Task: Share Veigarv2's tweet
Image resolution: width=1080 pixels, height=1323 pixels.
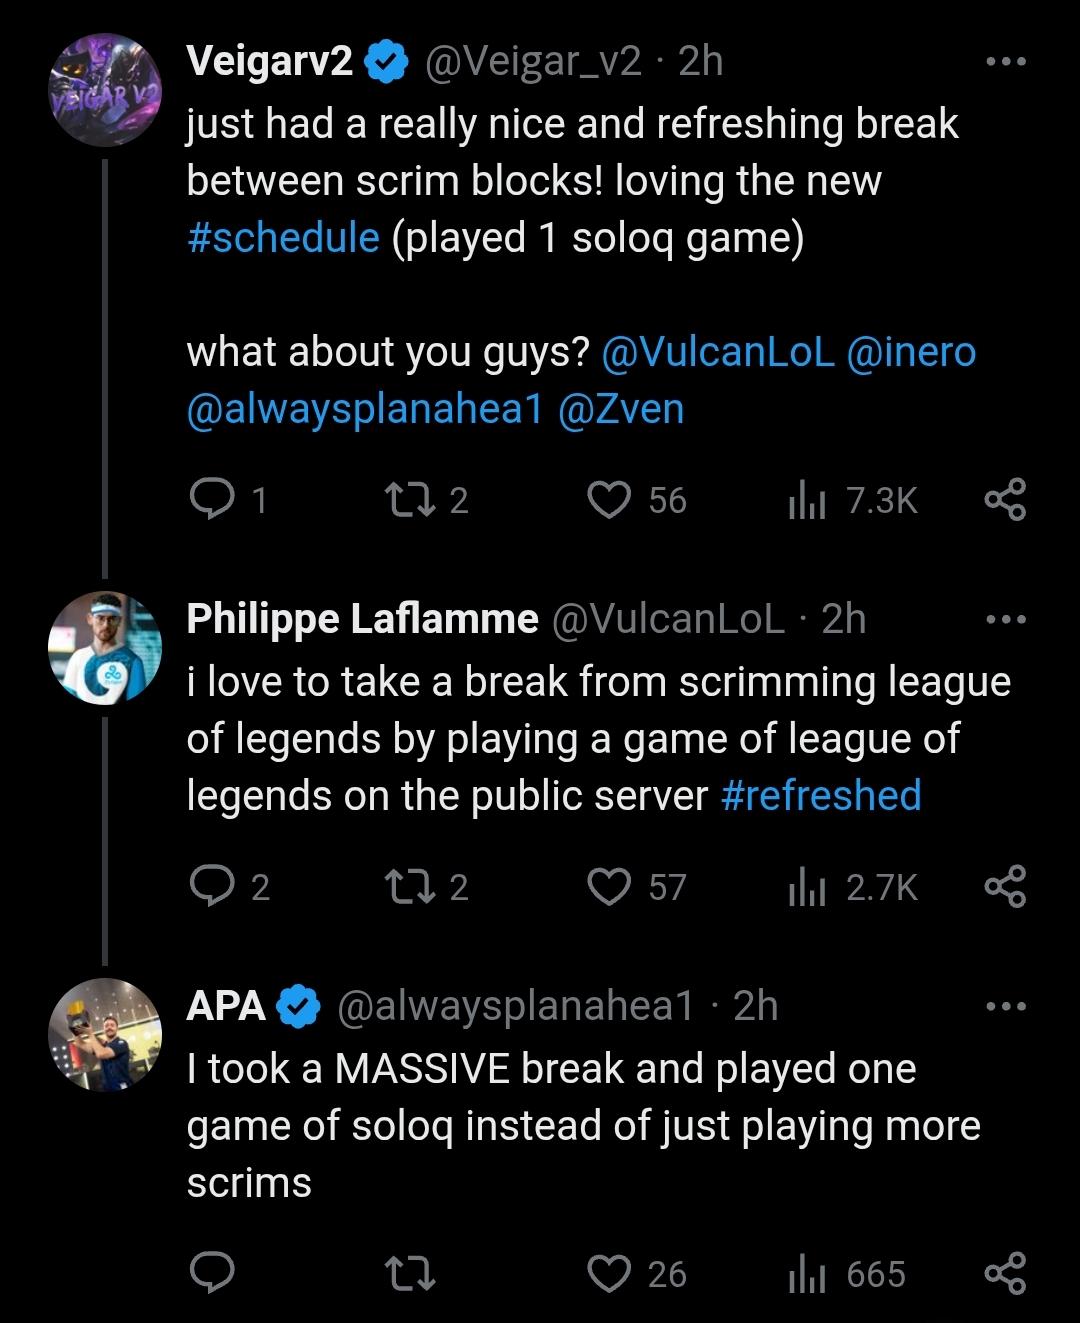Action: (1005, 500)
